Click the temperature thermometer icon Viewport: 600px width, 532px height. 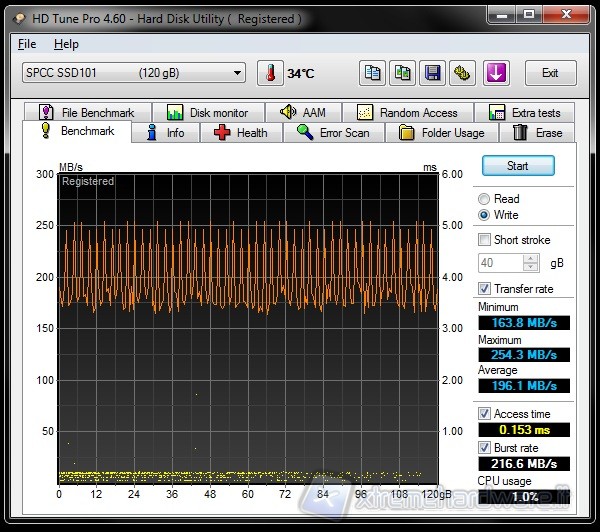coord(270,73)
